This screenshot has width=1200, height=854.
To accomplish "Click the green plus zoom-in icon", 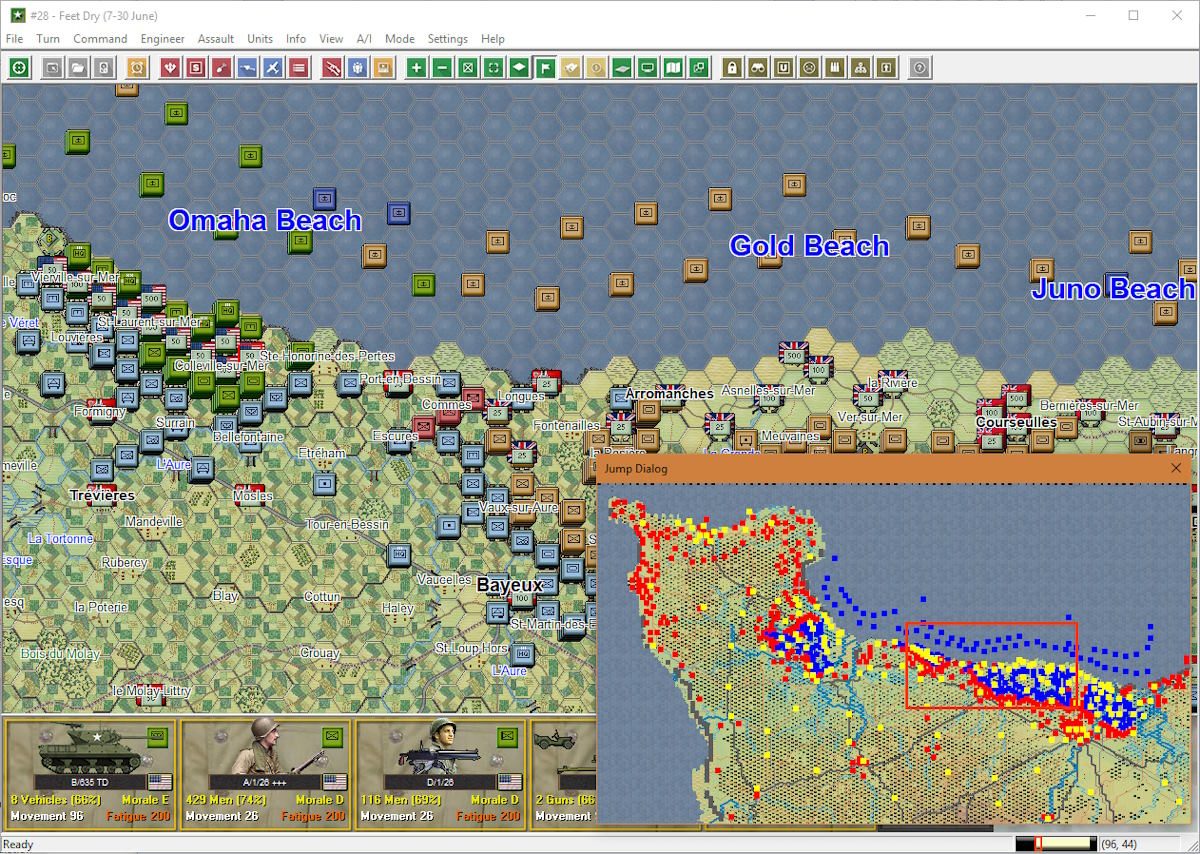I will point(416,68).
